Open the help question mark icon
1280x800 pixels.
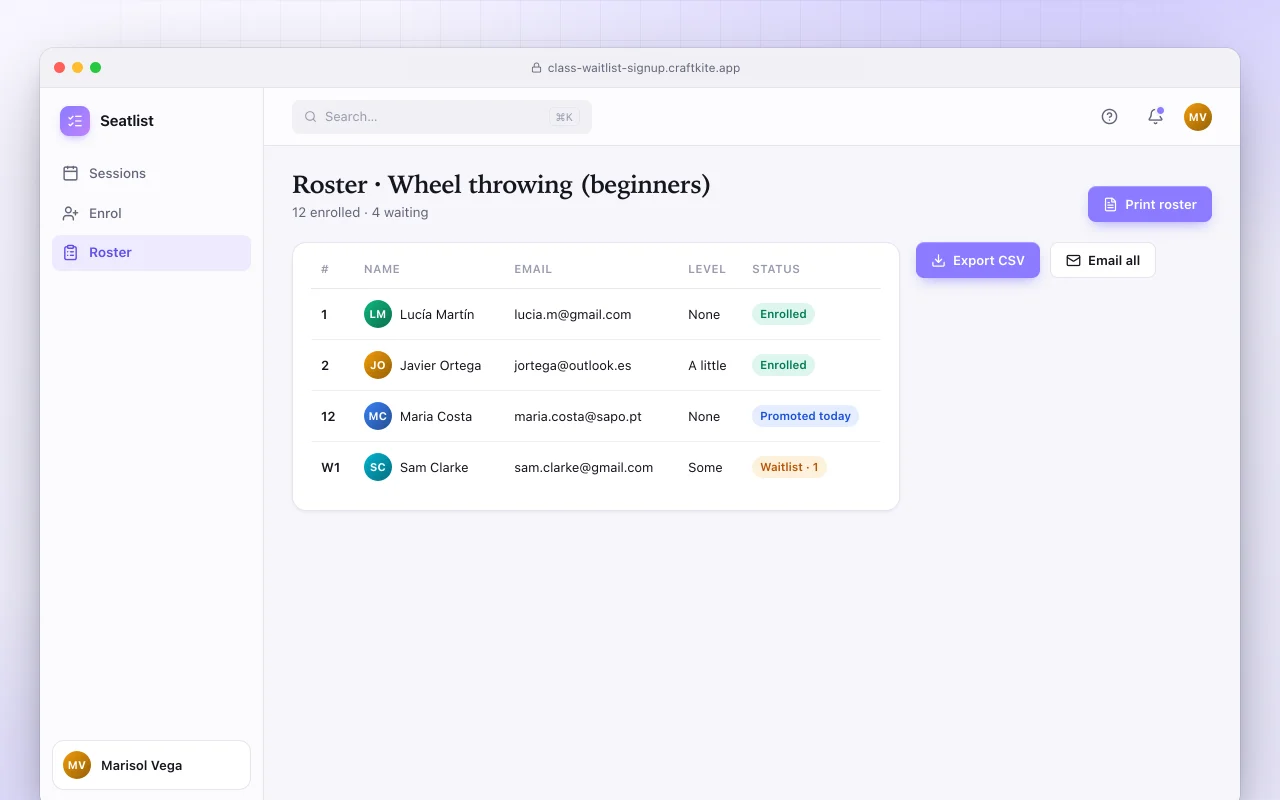[x=1109, y=117]
